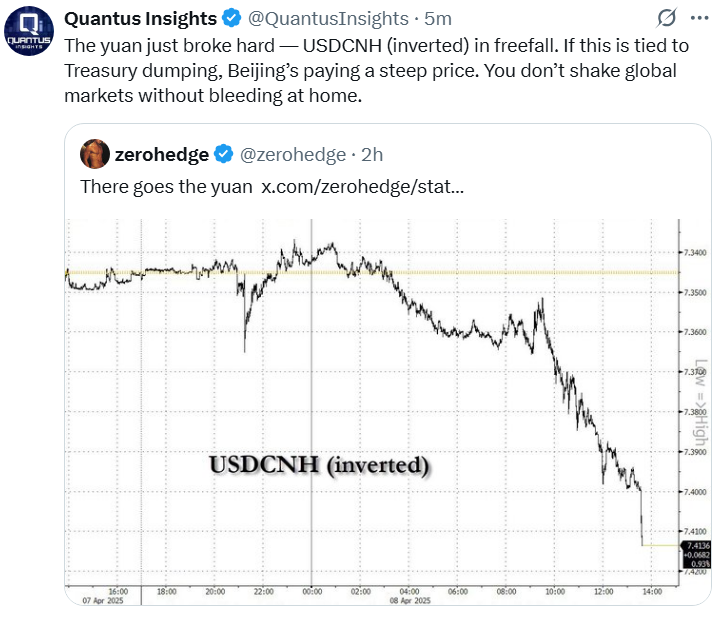Open the @QuantusInsights handle link

[328, 18]
